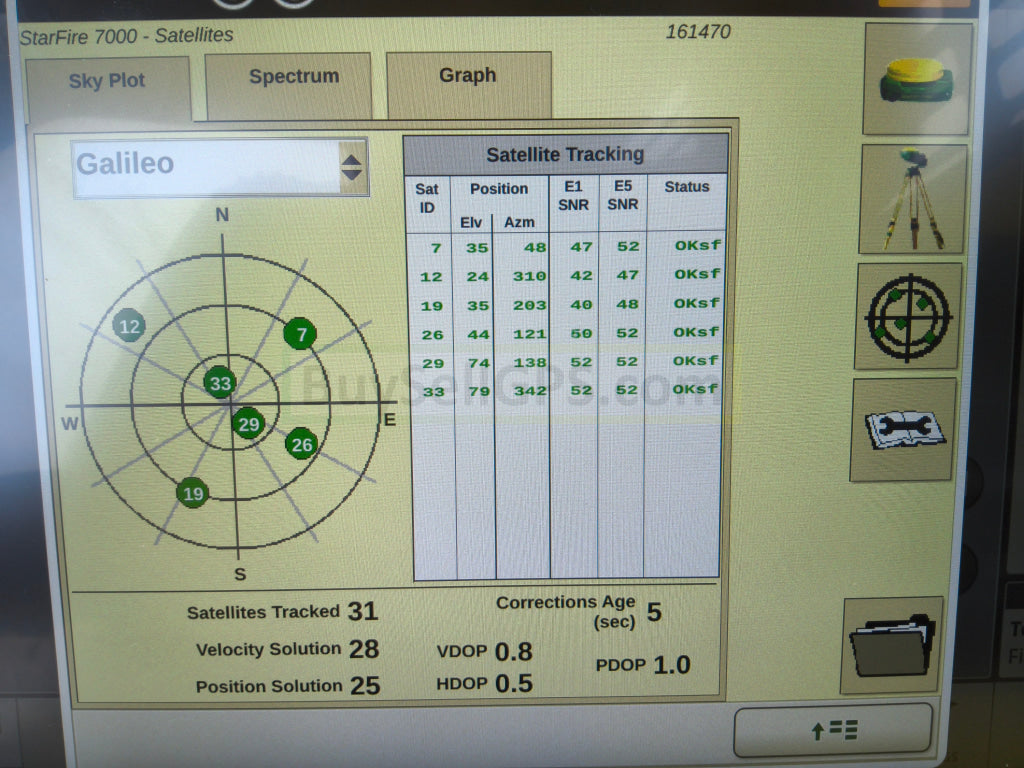Open the Galileo constellation dropdown

(221, 167)
